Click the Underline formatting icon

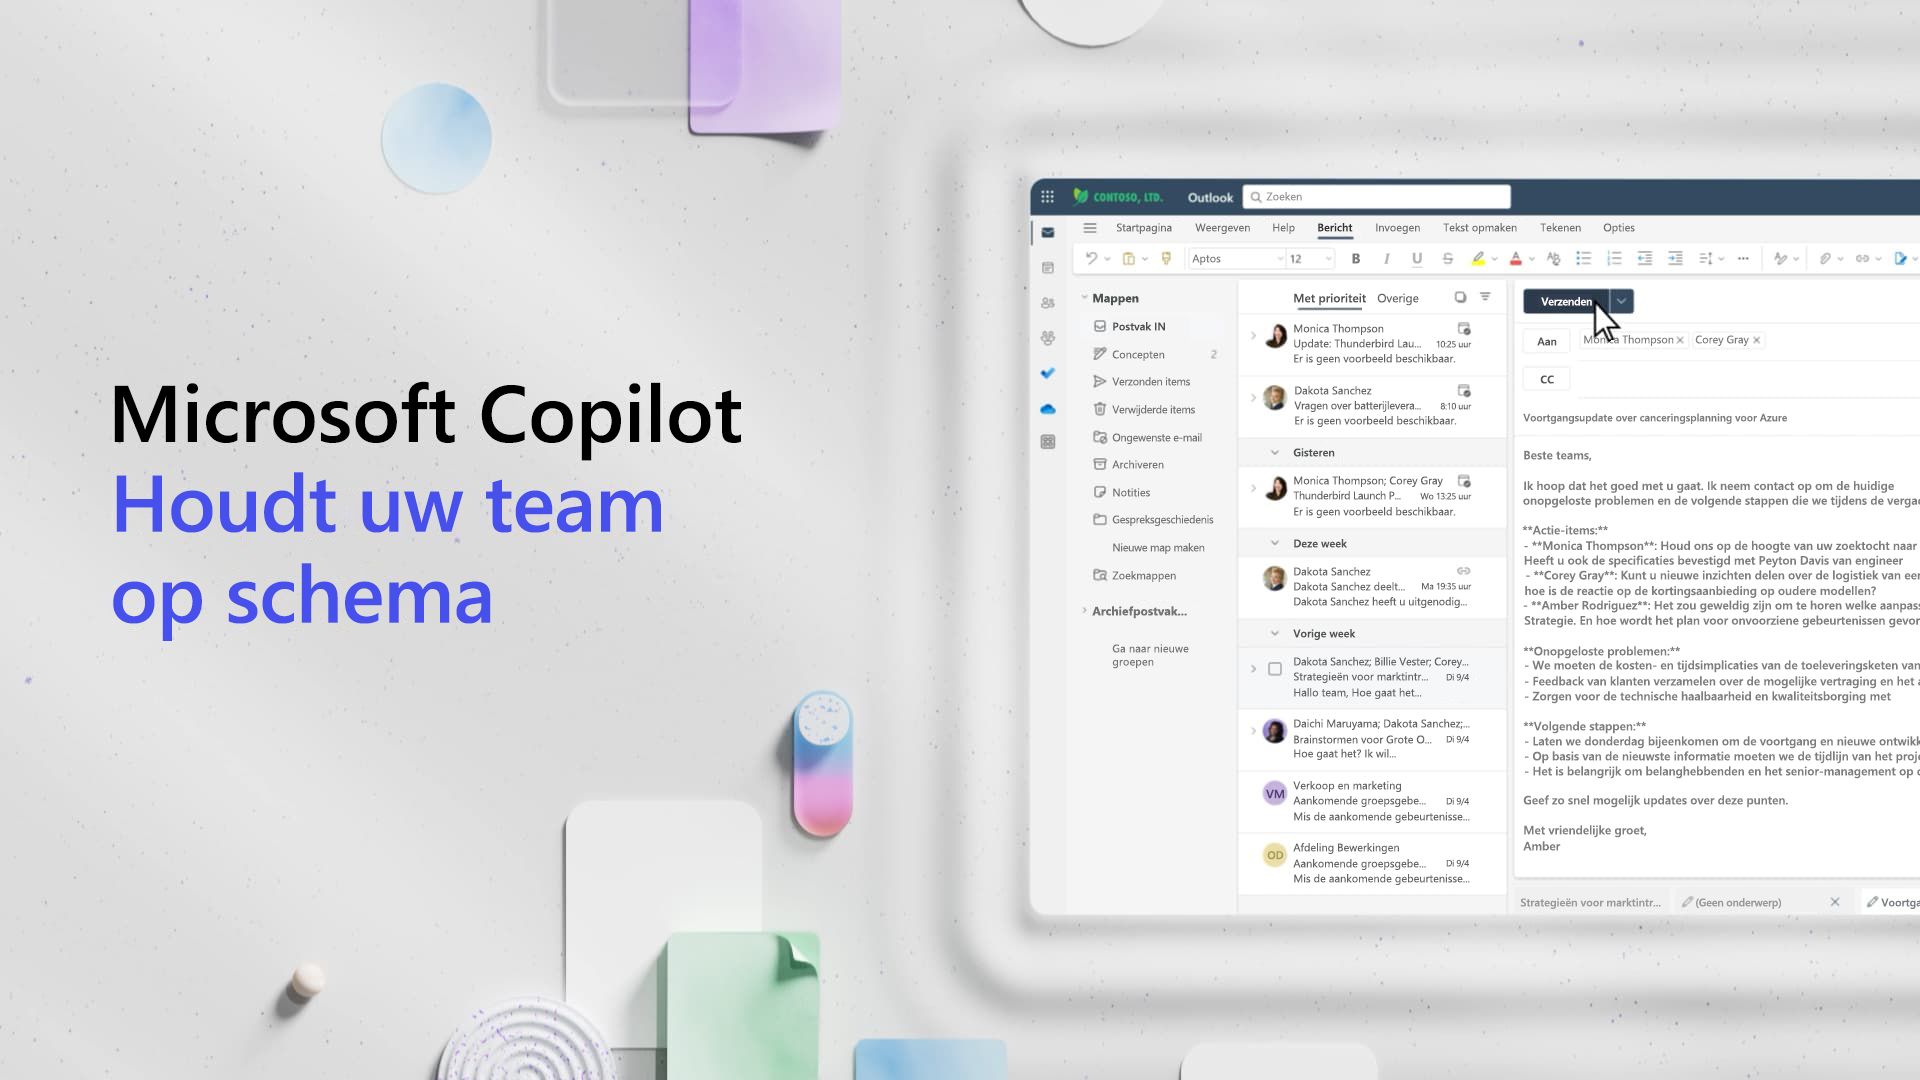(x=1416, y=257)
